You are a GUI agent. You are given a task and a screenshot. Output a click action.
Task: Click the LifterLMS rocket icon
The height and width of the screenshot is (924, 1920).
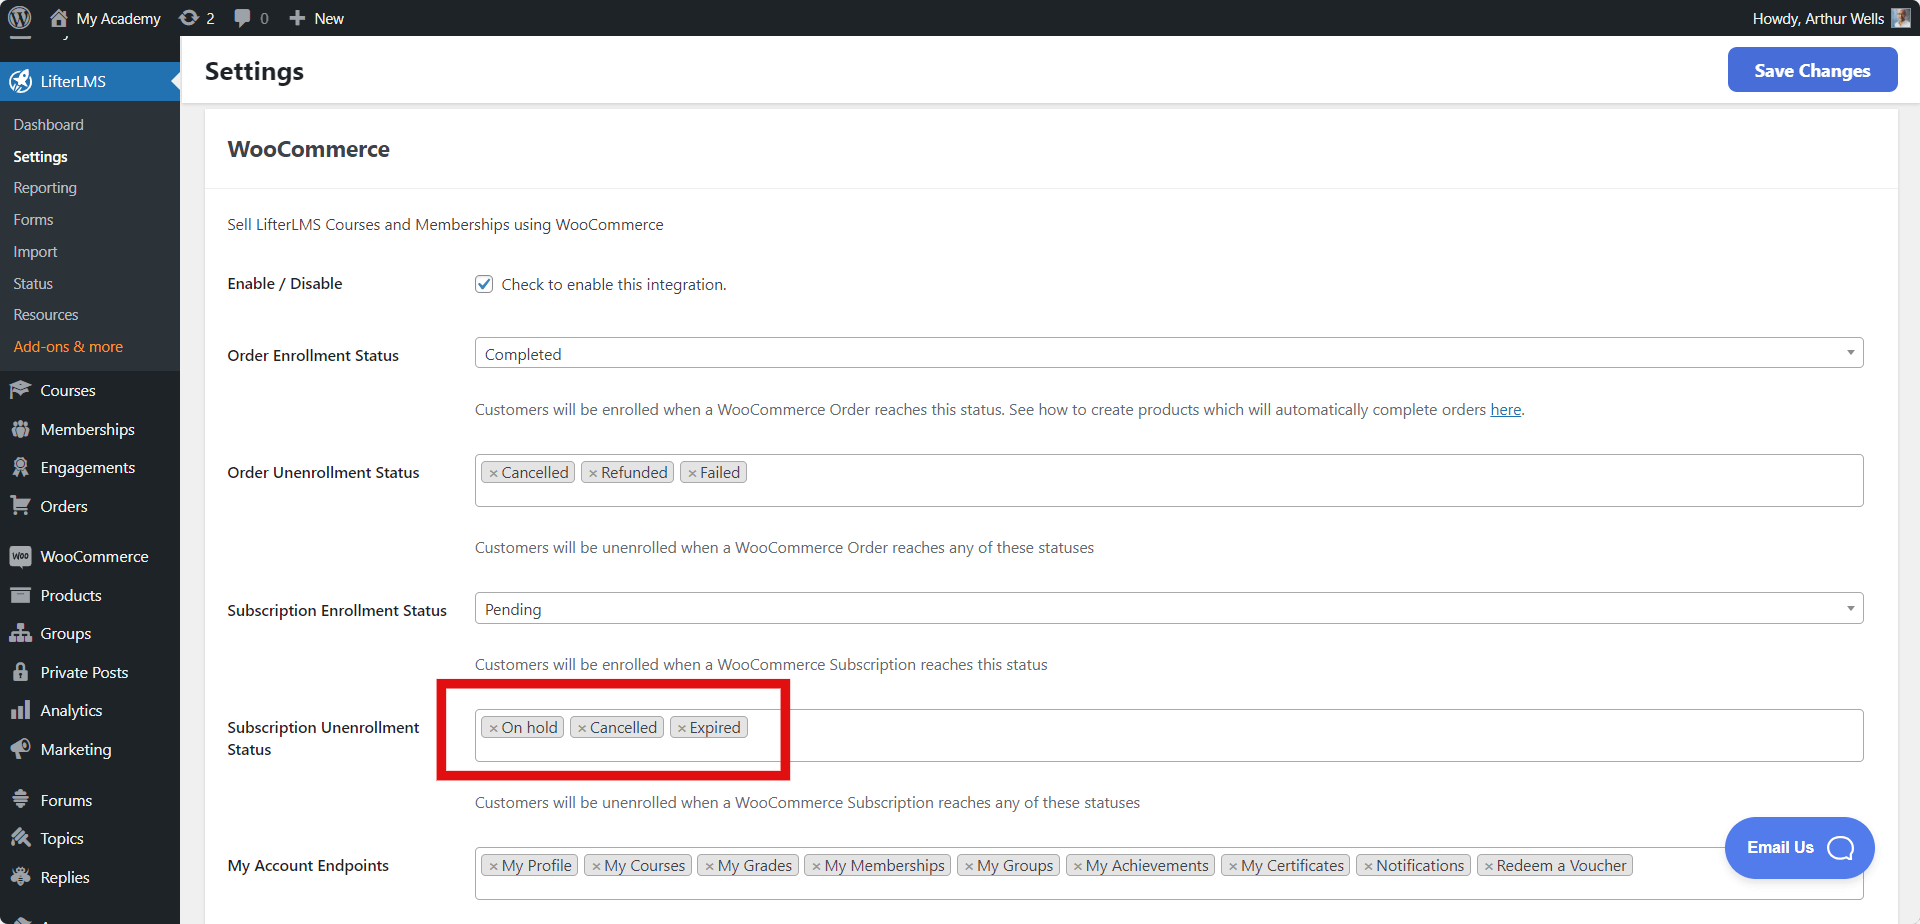(20, 81)
